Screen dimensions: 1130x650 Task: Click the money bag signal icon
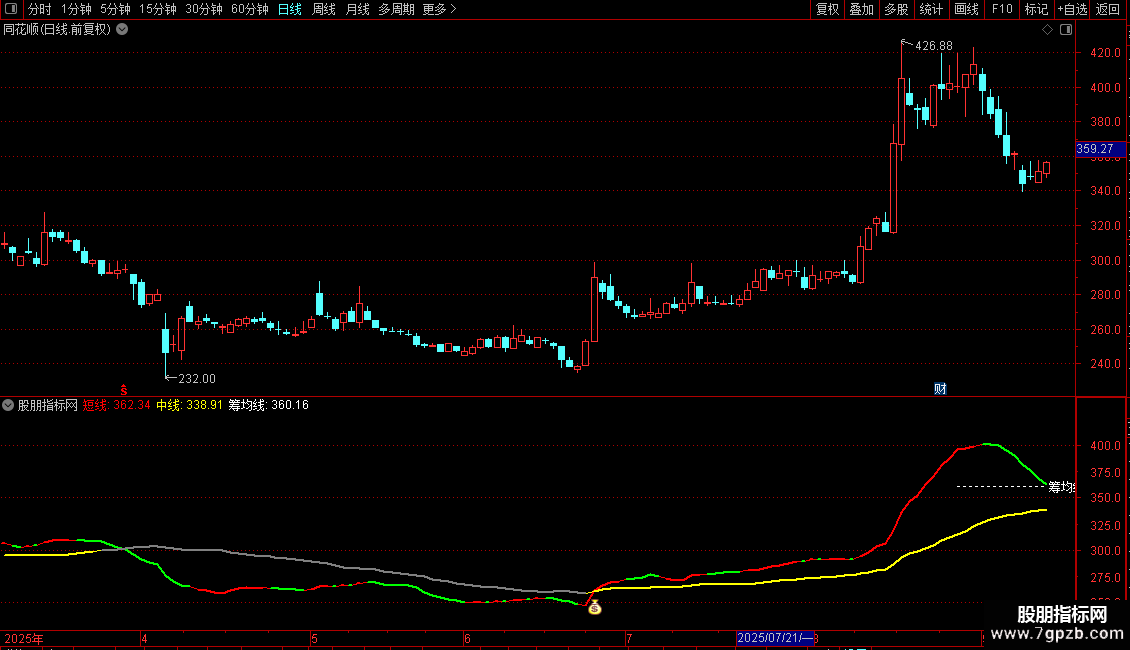tap(595, 608)
